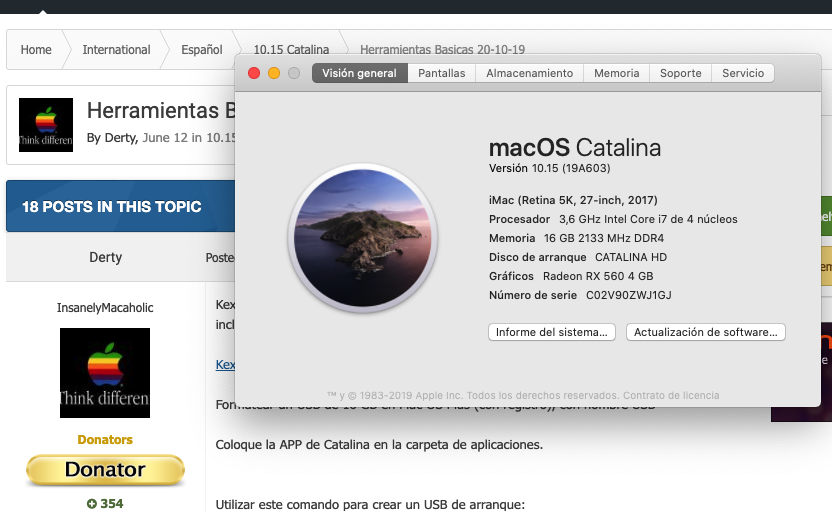Click Informe del sistema button
The height and width of the screenshot is (511, 832).
552,332
